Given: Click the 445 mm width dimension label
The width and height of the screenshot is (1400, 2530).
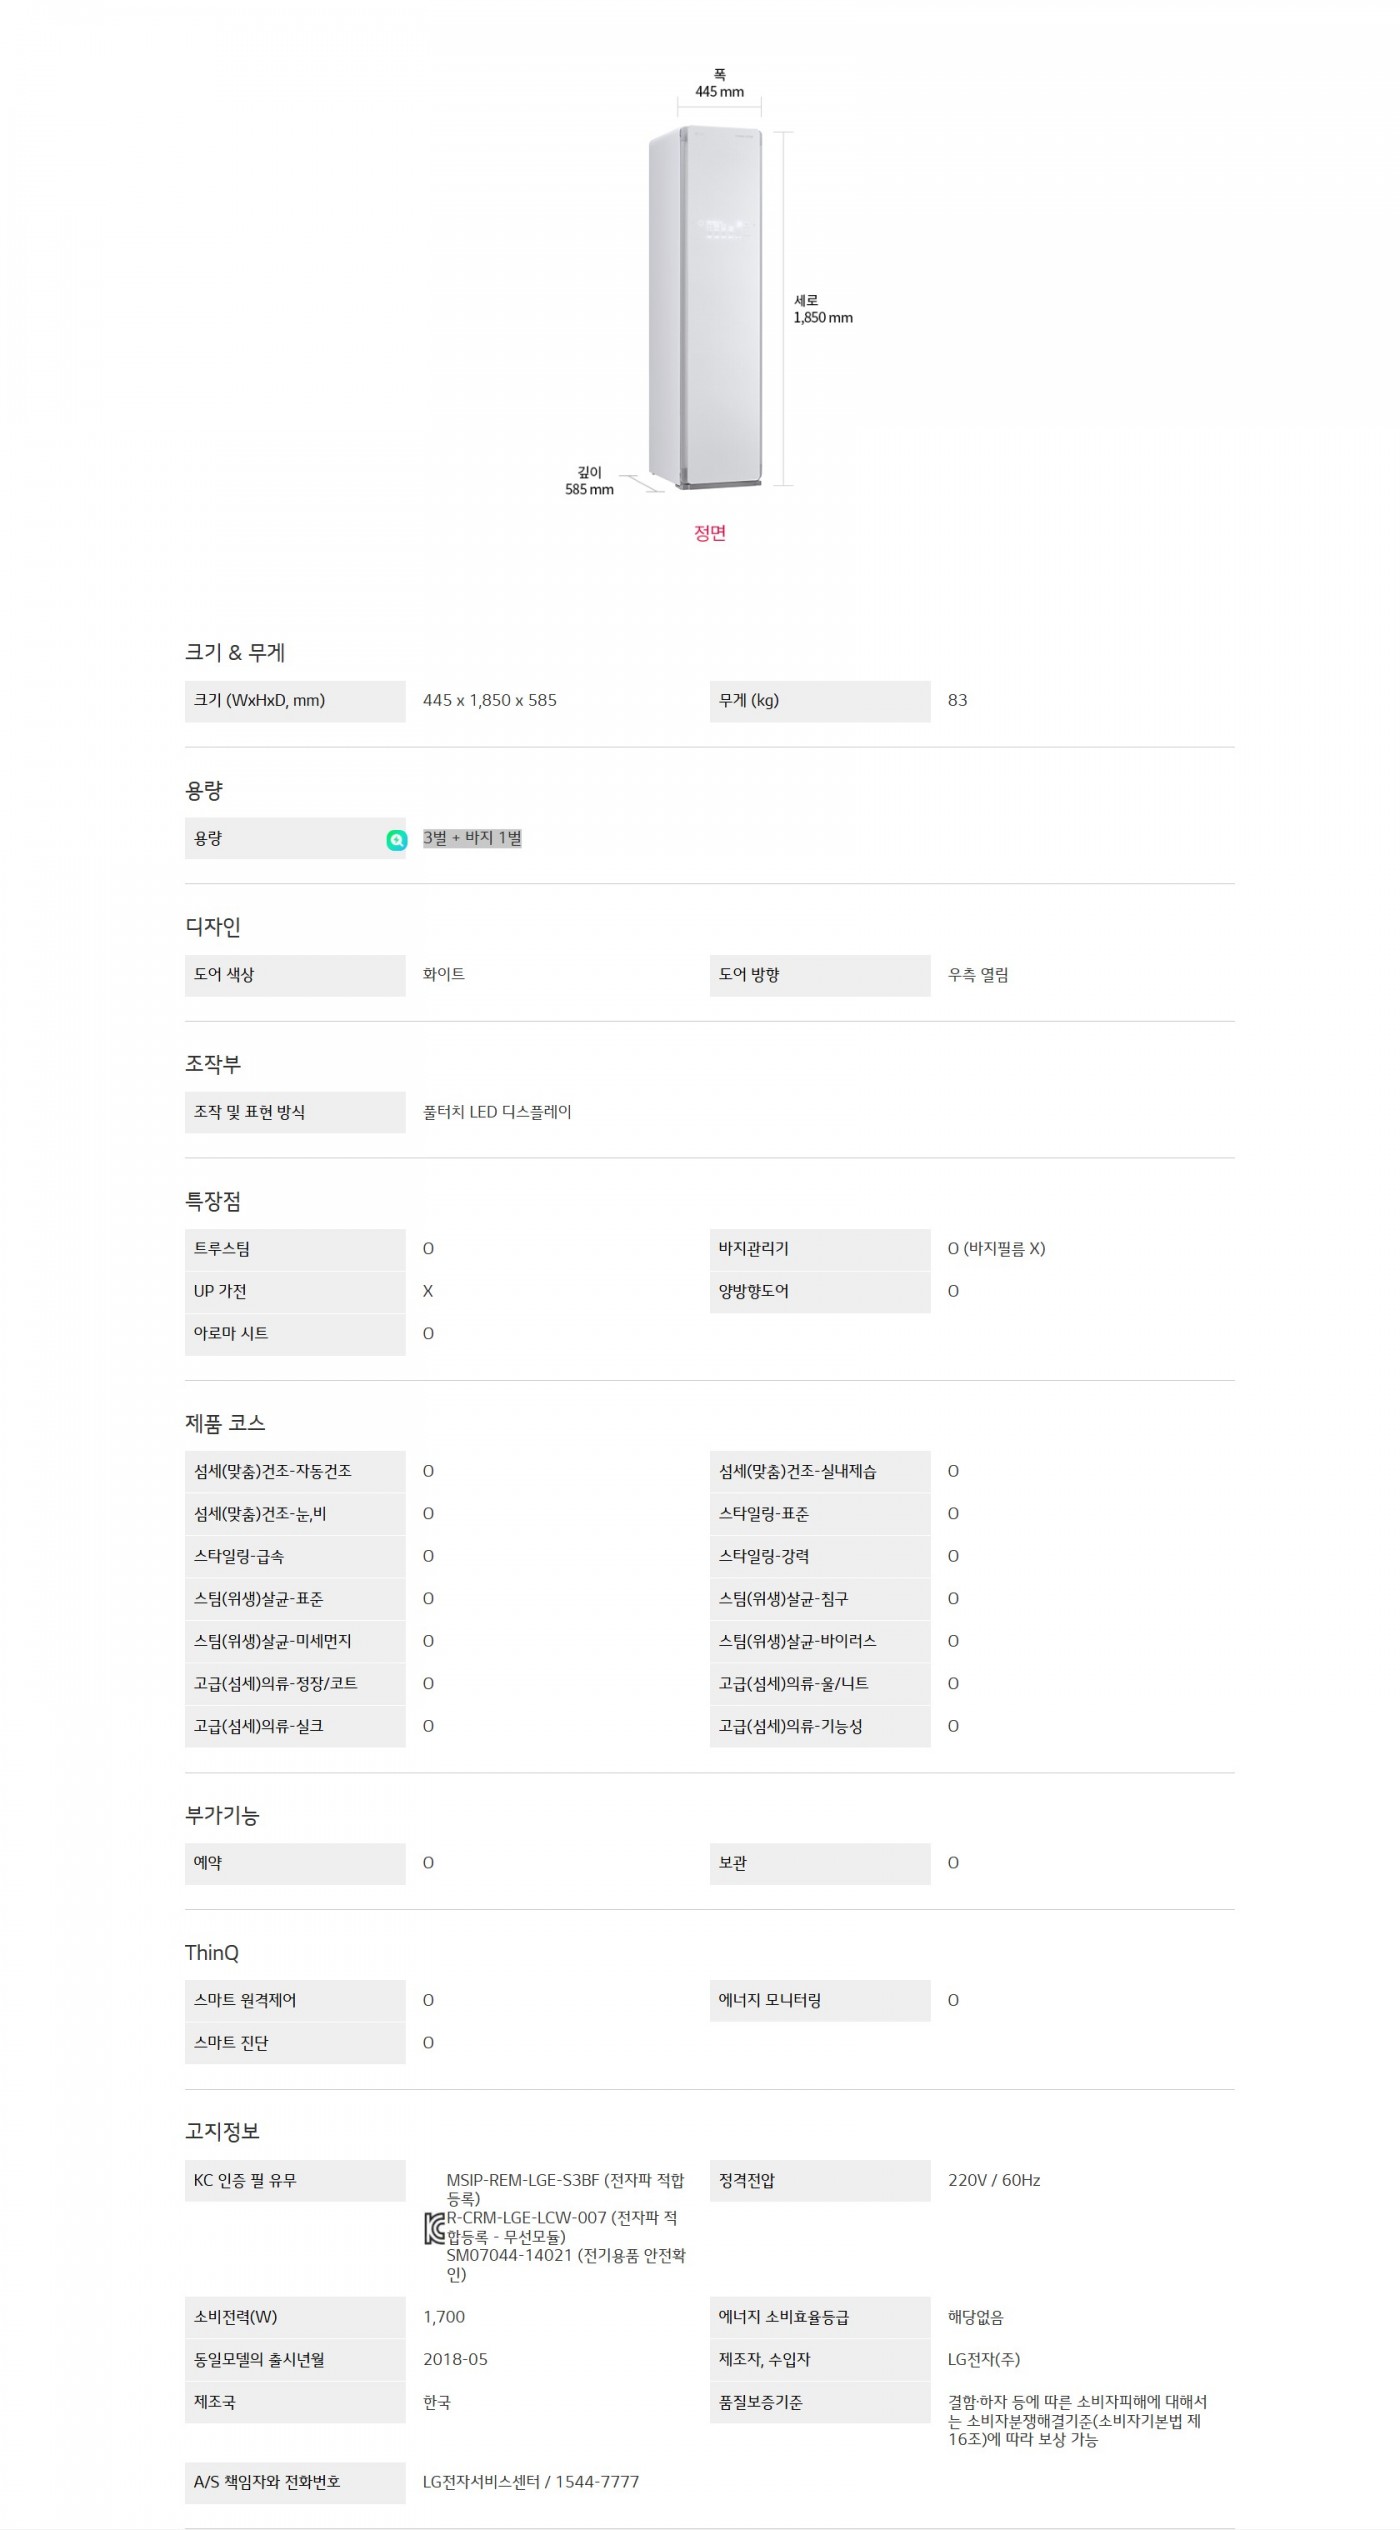Looking at the screenshot, I should 719,92.
